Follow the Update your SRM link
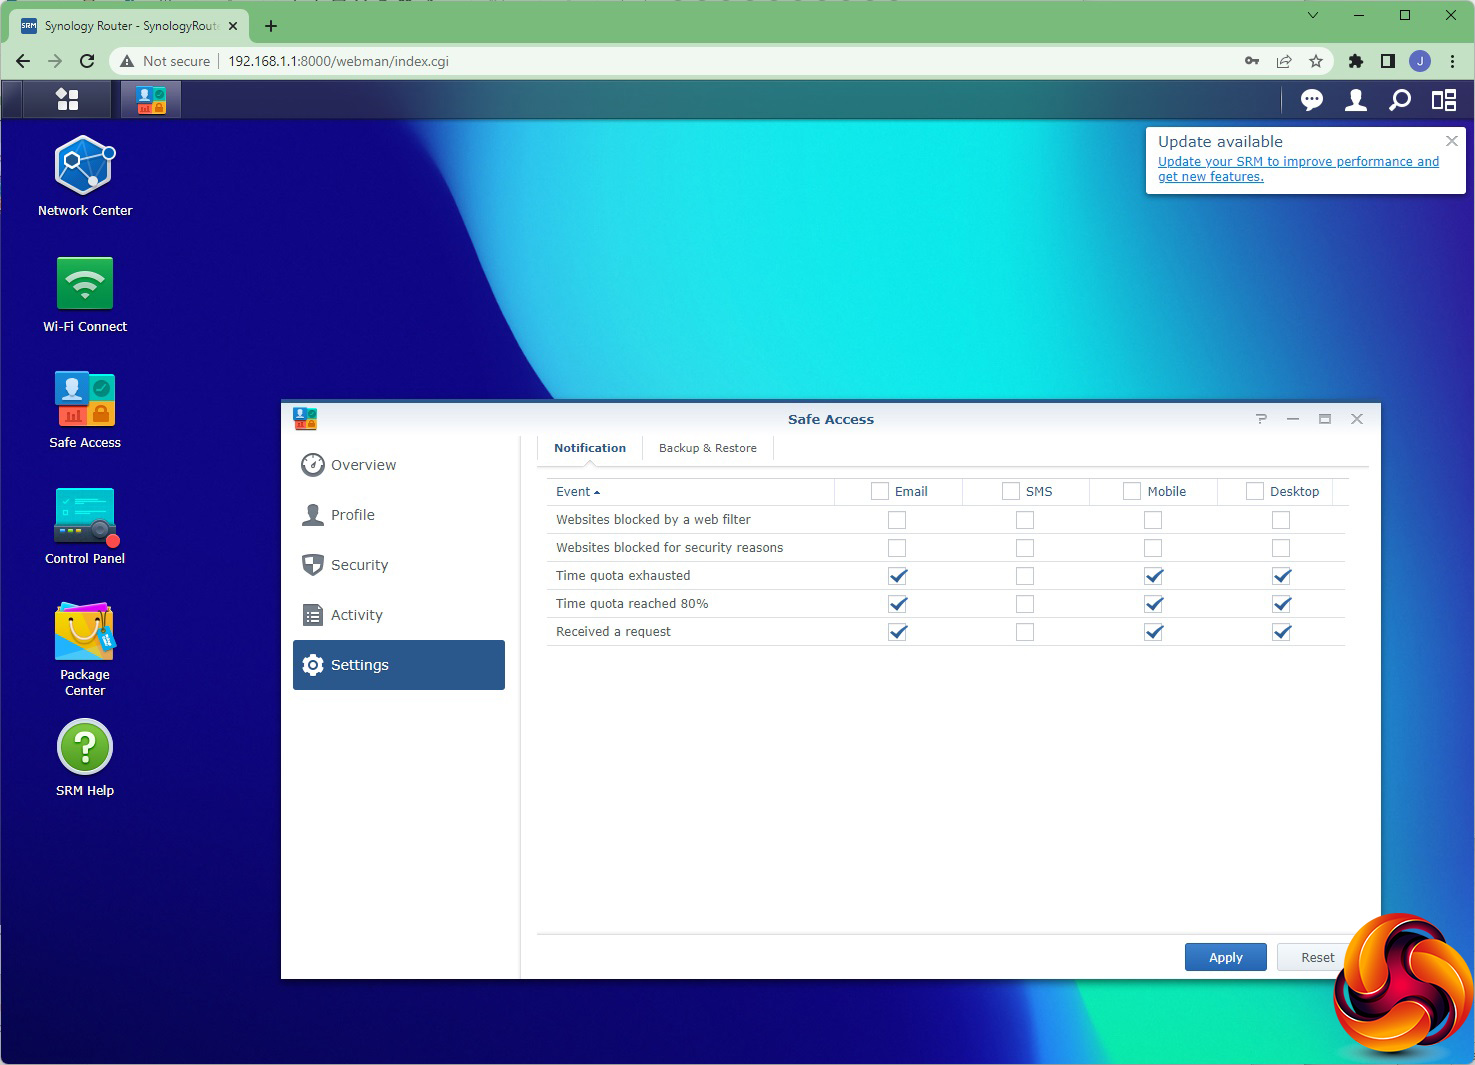1475x1065 pixels. [x=1298, y=169]
